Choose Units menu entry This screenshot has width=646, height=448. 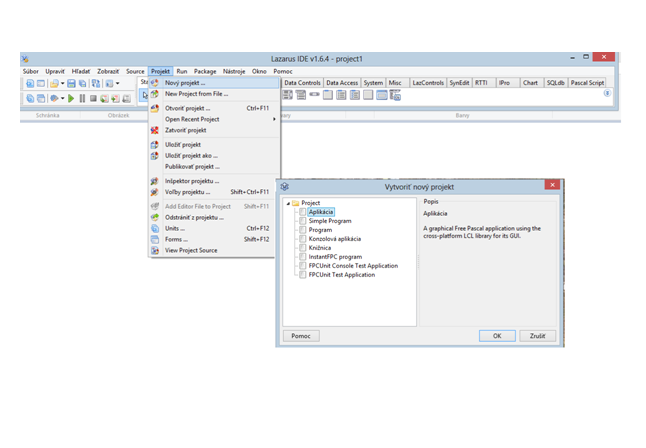(214, 228)
